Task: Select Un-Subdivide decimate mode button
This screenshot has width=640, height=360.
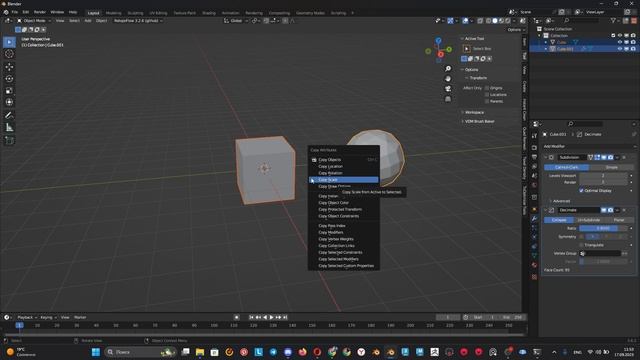Action: [589, 220]
